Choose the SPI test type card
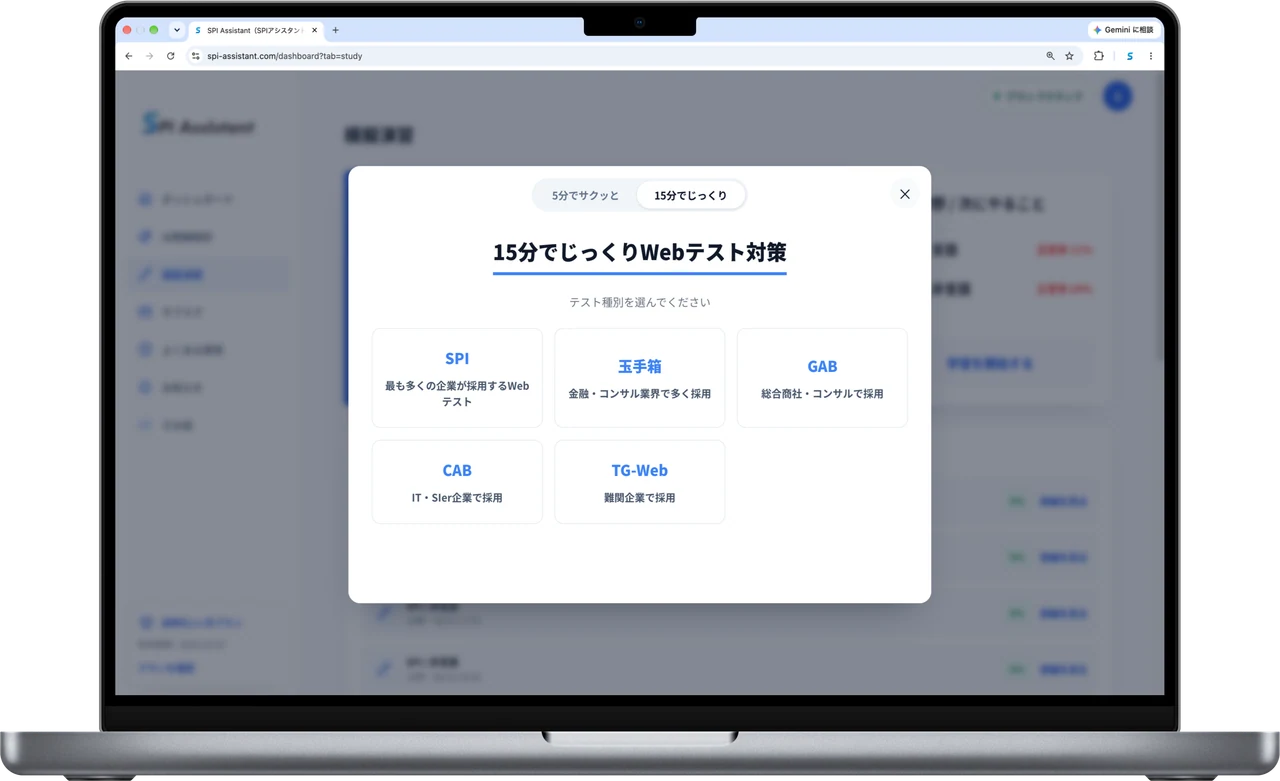Image resolution: width=1280 pixels, height=781 pixels. [457, 378]
